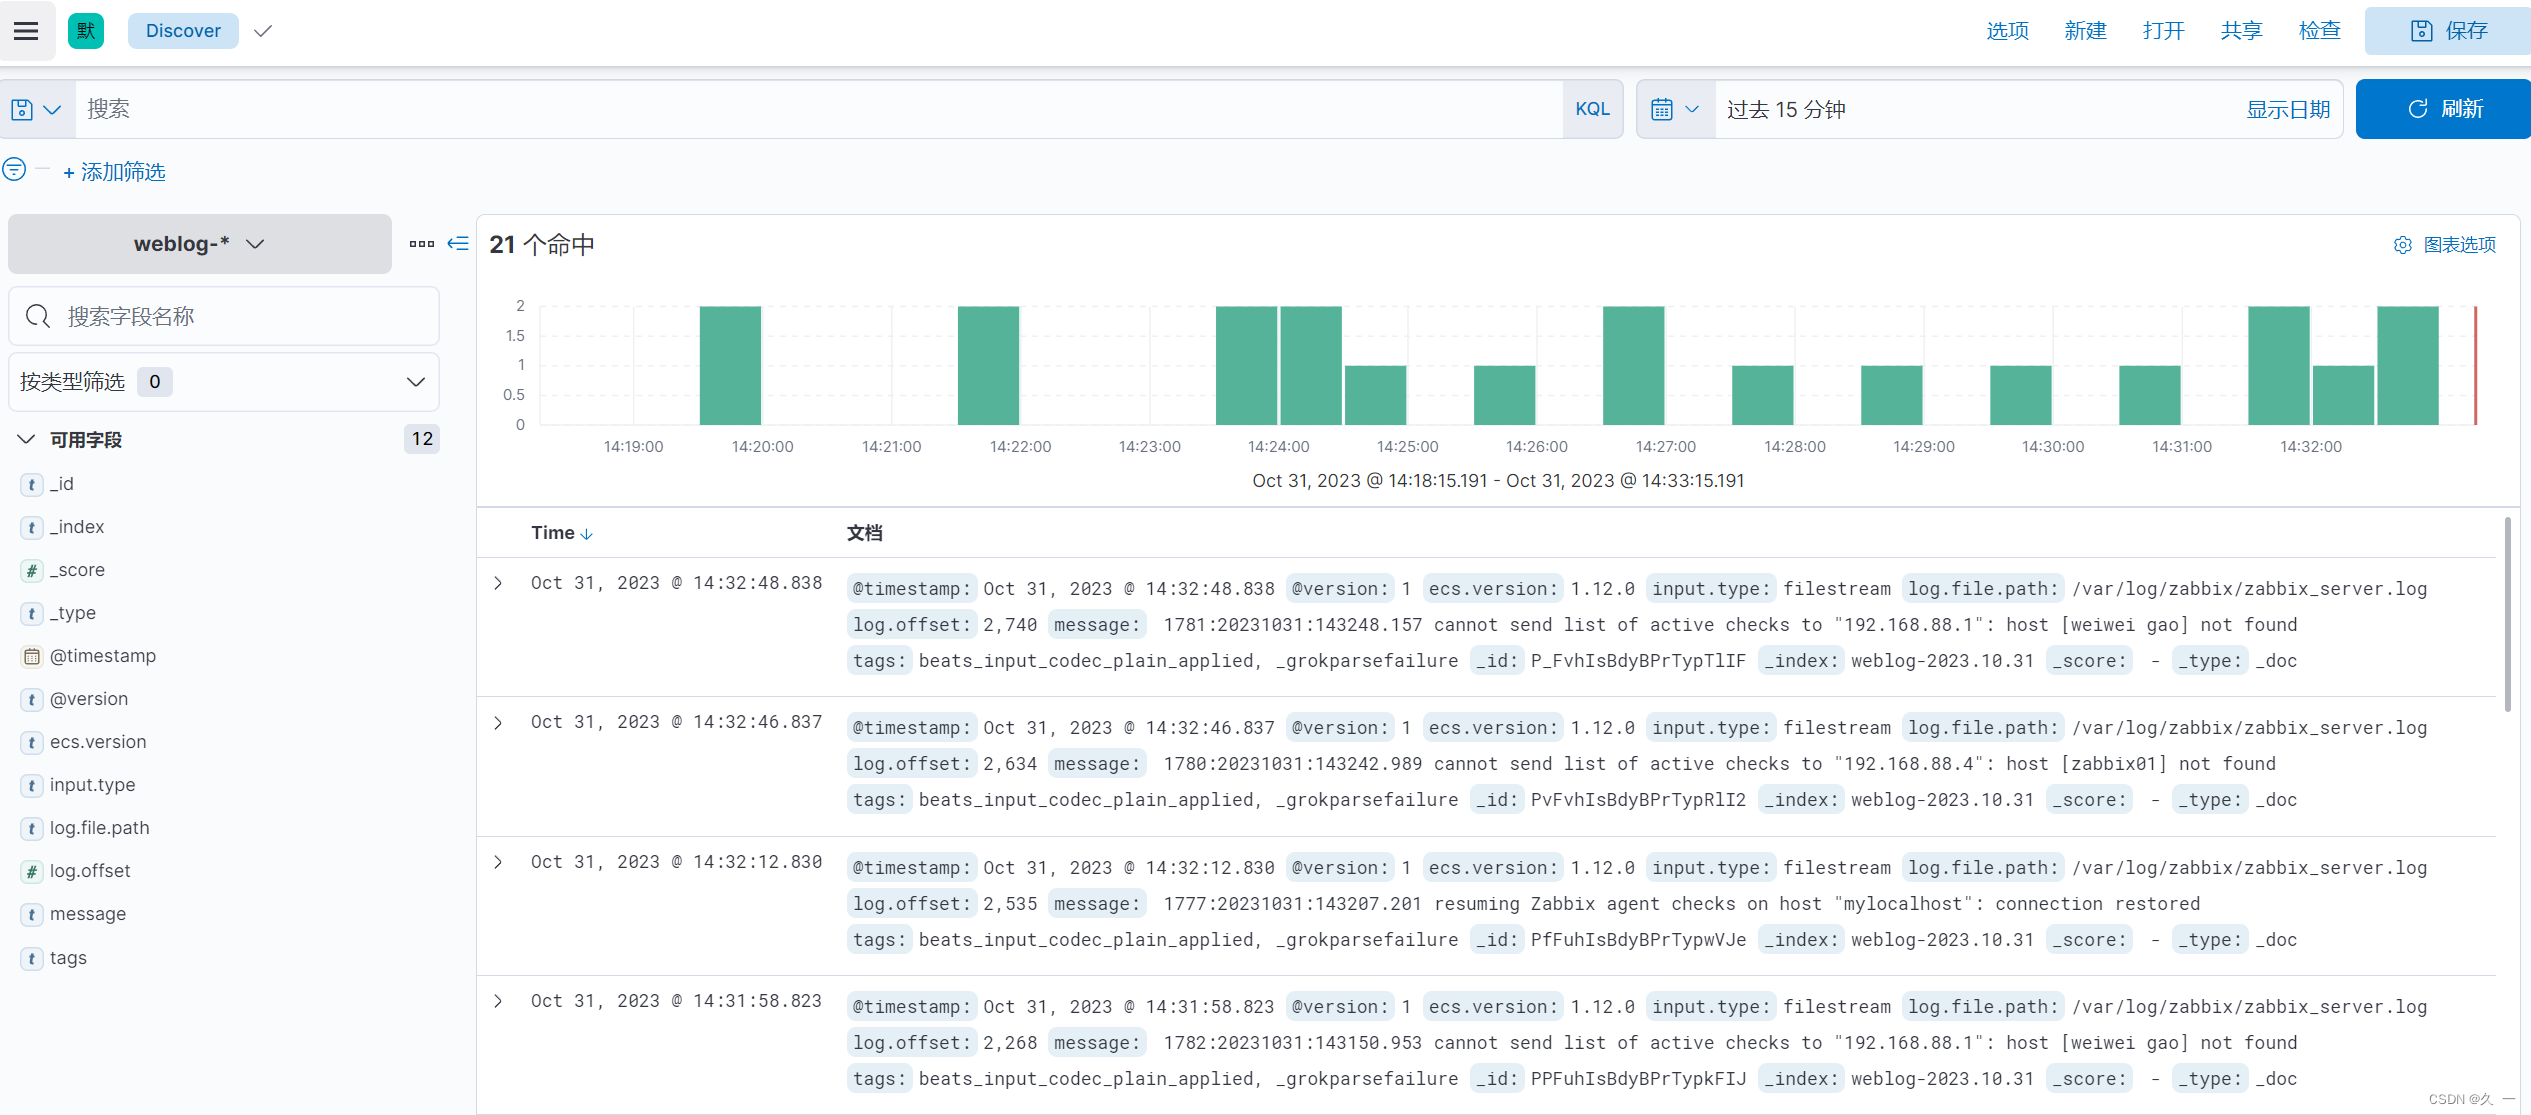Open the hamburger navigation menu
2531x1115 pixels.
[x=26, y=31]
